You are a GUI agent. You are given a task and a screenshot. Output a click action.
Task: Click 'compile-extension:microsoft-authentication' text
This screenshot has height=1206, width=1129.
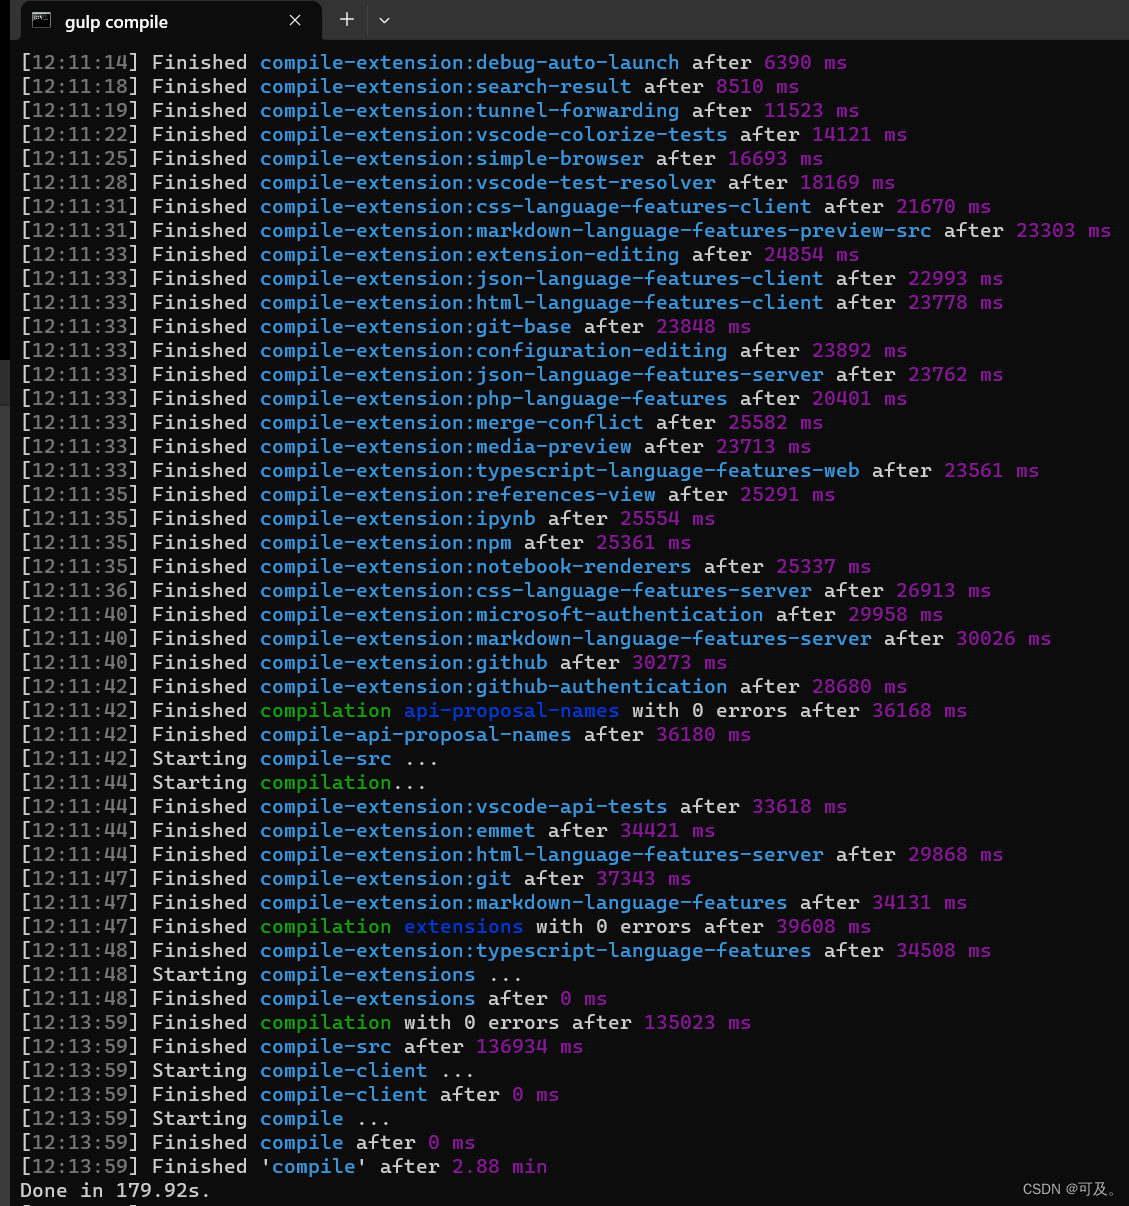pos(511,615)
